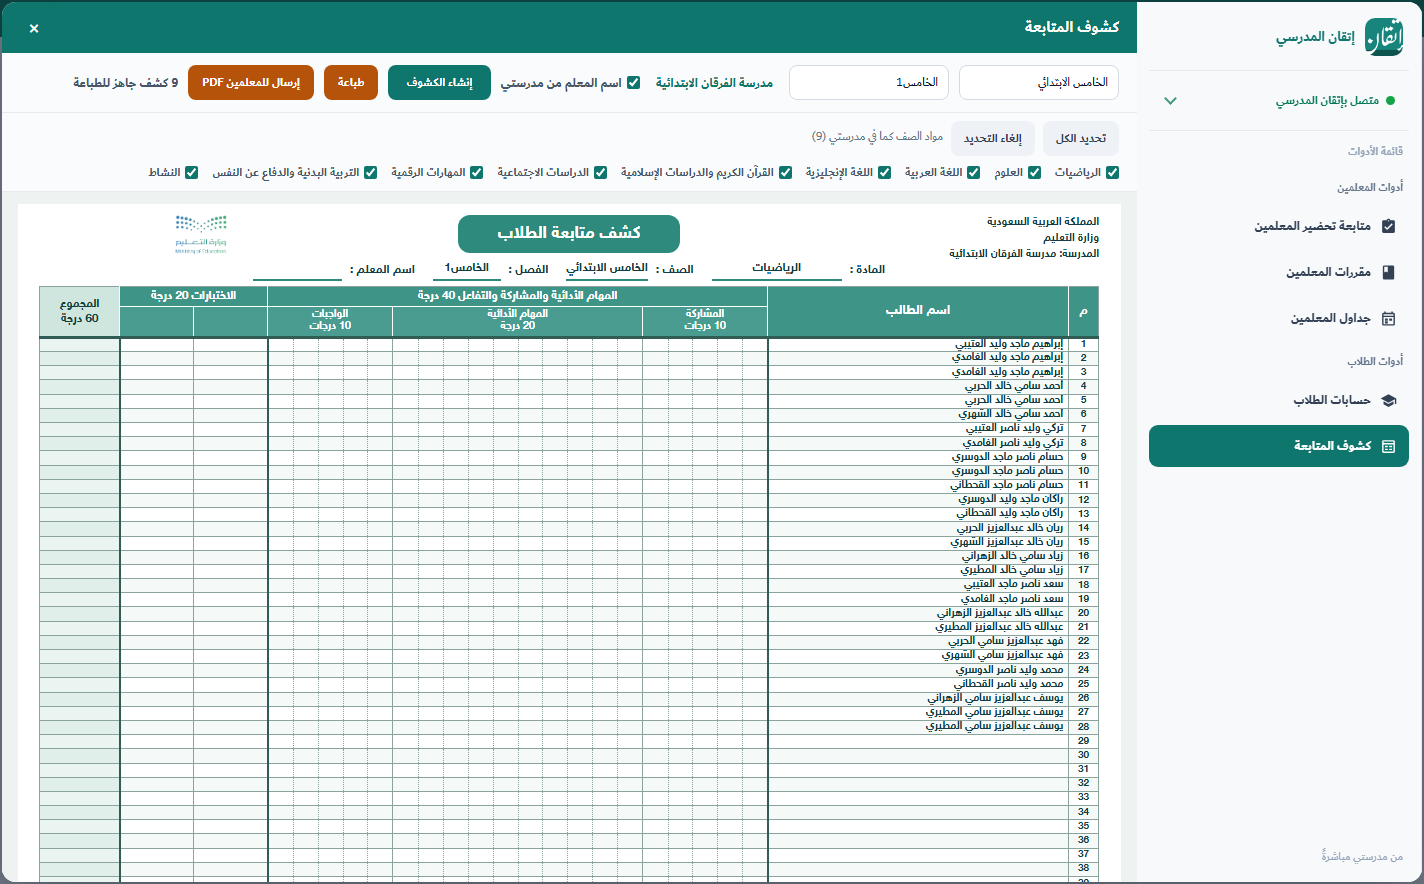Open the الخامس1 class dropdown
Viewport: 1424px width, 884px height.
[x=869, y=83]
